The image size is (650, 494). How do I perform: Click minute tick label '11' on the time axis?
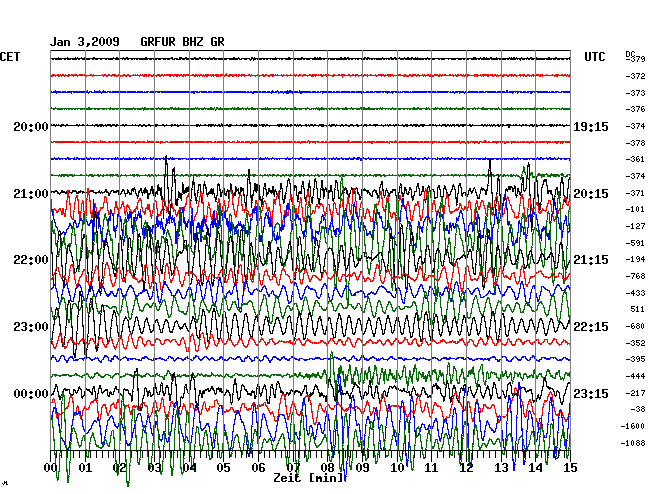coord(432,468)
